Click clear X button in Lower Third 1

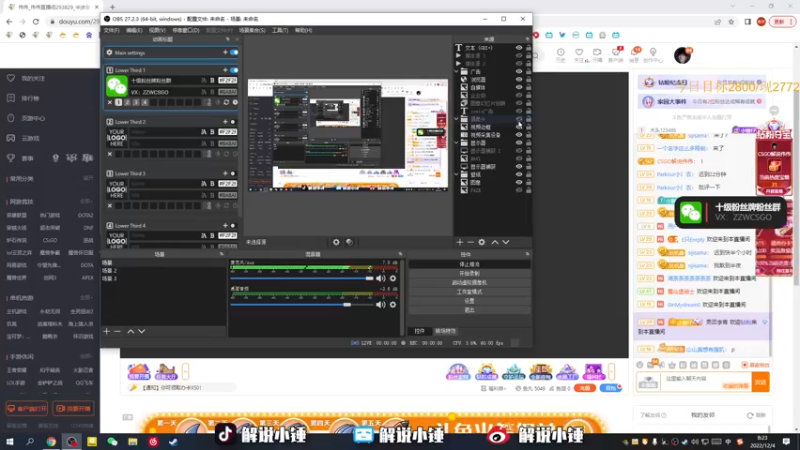[x=110, y=103]
